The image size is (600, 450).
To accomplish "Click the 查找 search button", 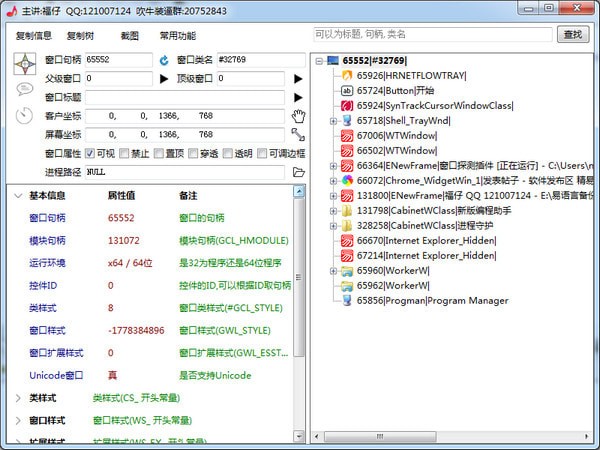I will pyautogui.click(x=573, y=34).
